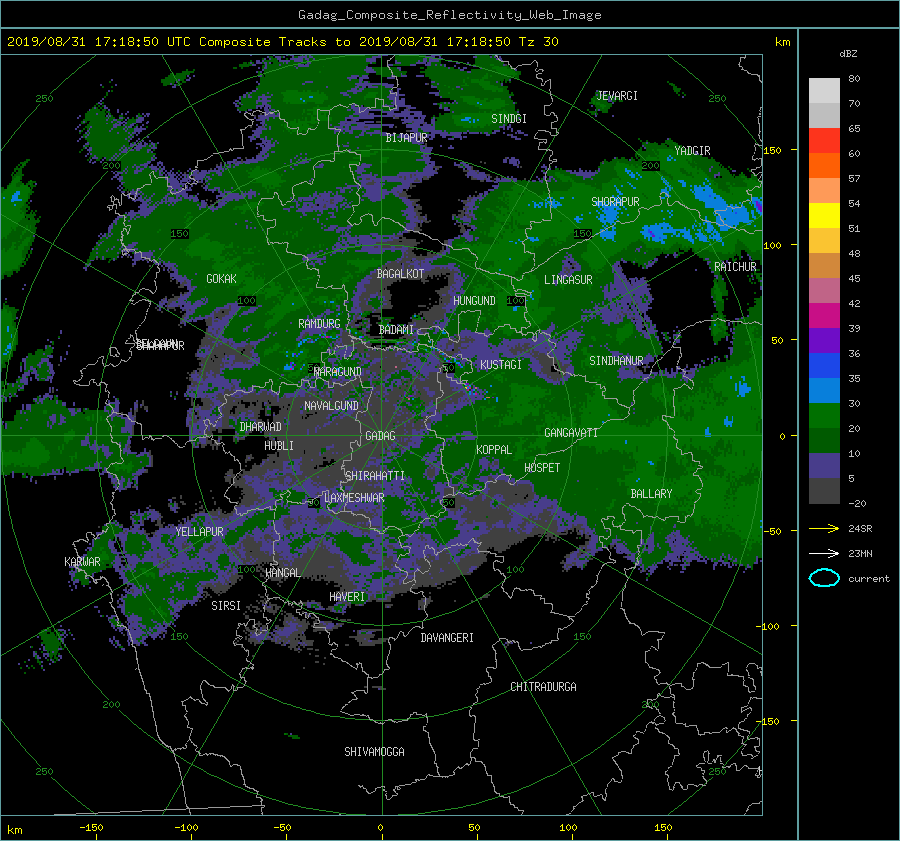Click the SIRSI city label
Image resolution: width=900 pixels, height=841 pixels.
[226, 606]
